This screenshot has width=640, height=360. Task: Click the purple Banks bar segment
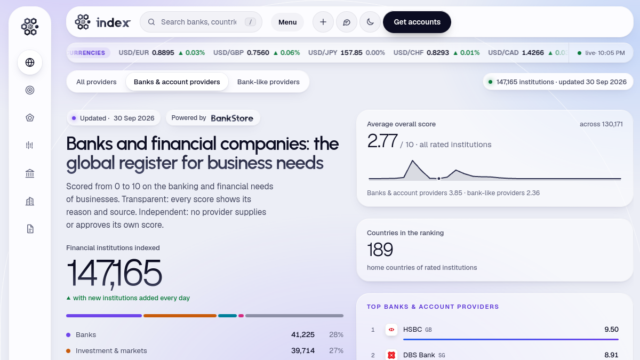[x=104, y=316]
